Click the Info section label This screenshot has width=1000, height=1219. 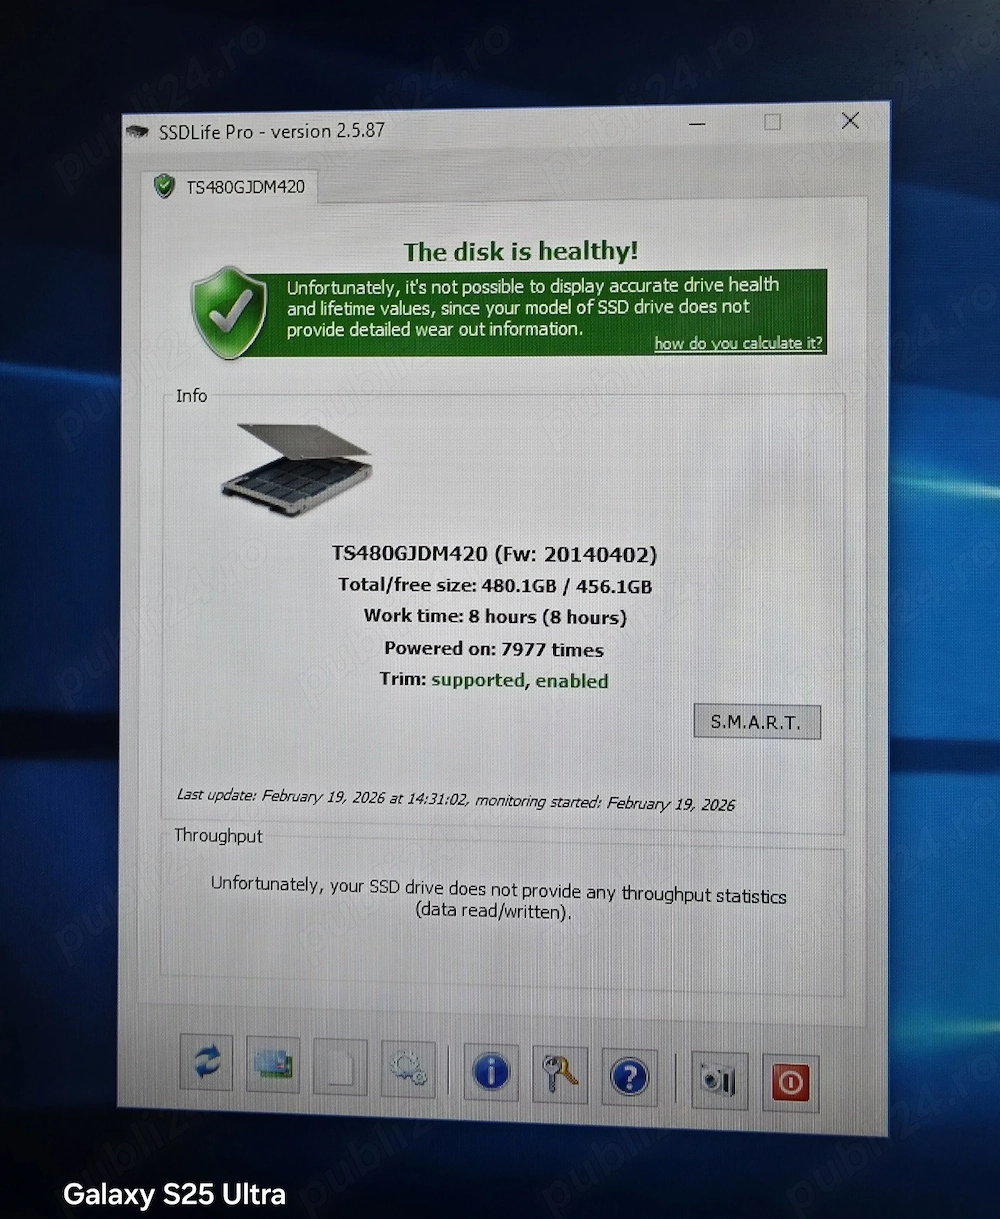tap(190, 395)
